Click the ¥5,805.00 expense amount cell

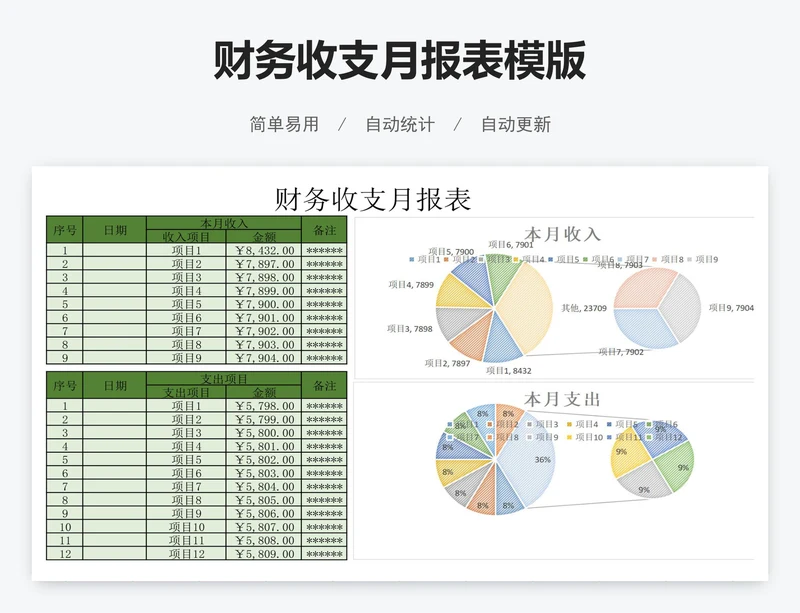coord(264,500)
